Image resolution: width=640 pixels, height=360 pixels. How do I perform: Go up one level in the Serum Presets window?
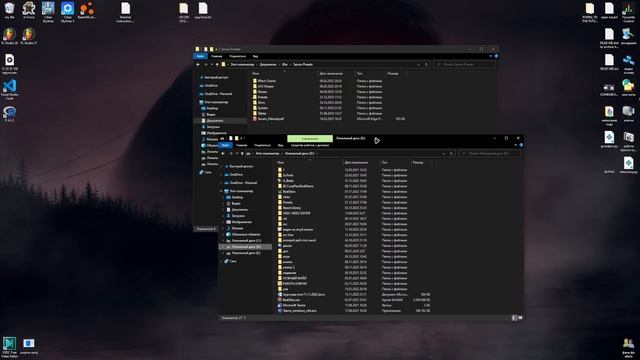[217, 64]
